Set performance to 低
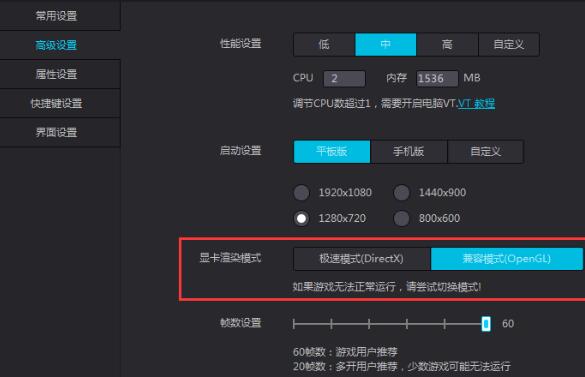The width and height of the screenshot is (585, 377). (x=324, y=44)
